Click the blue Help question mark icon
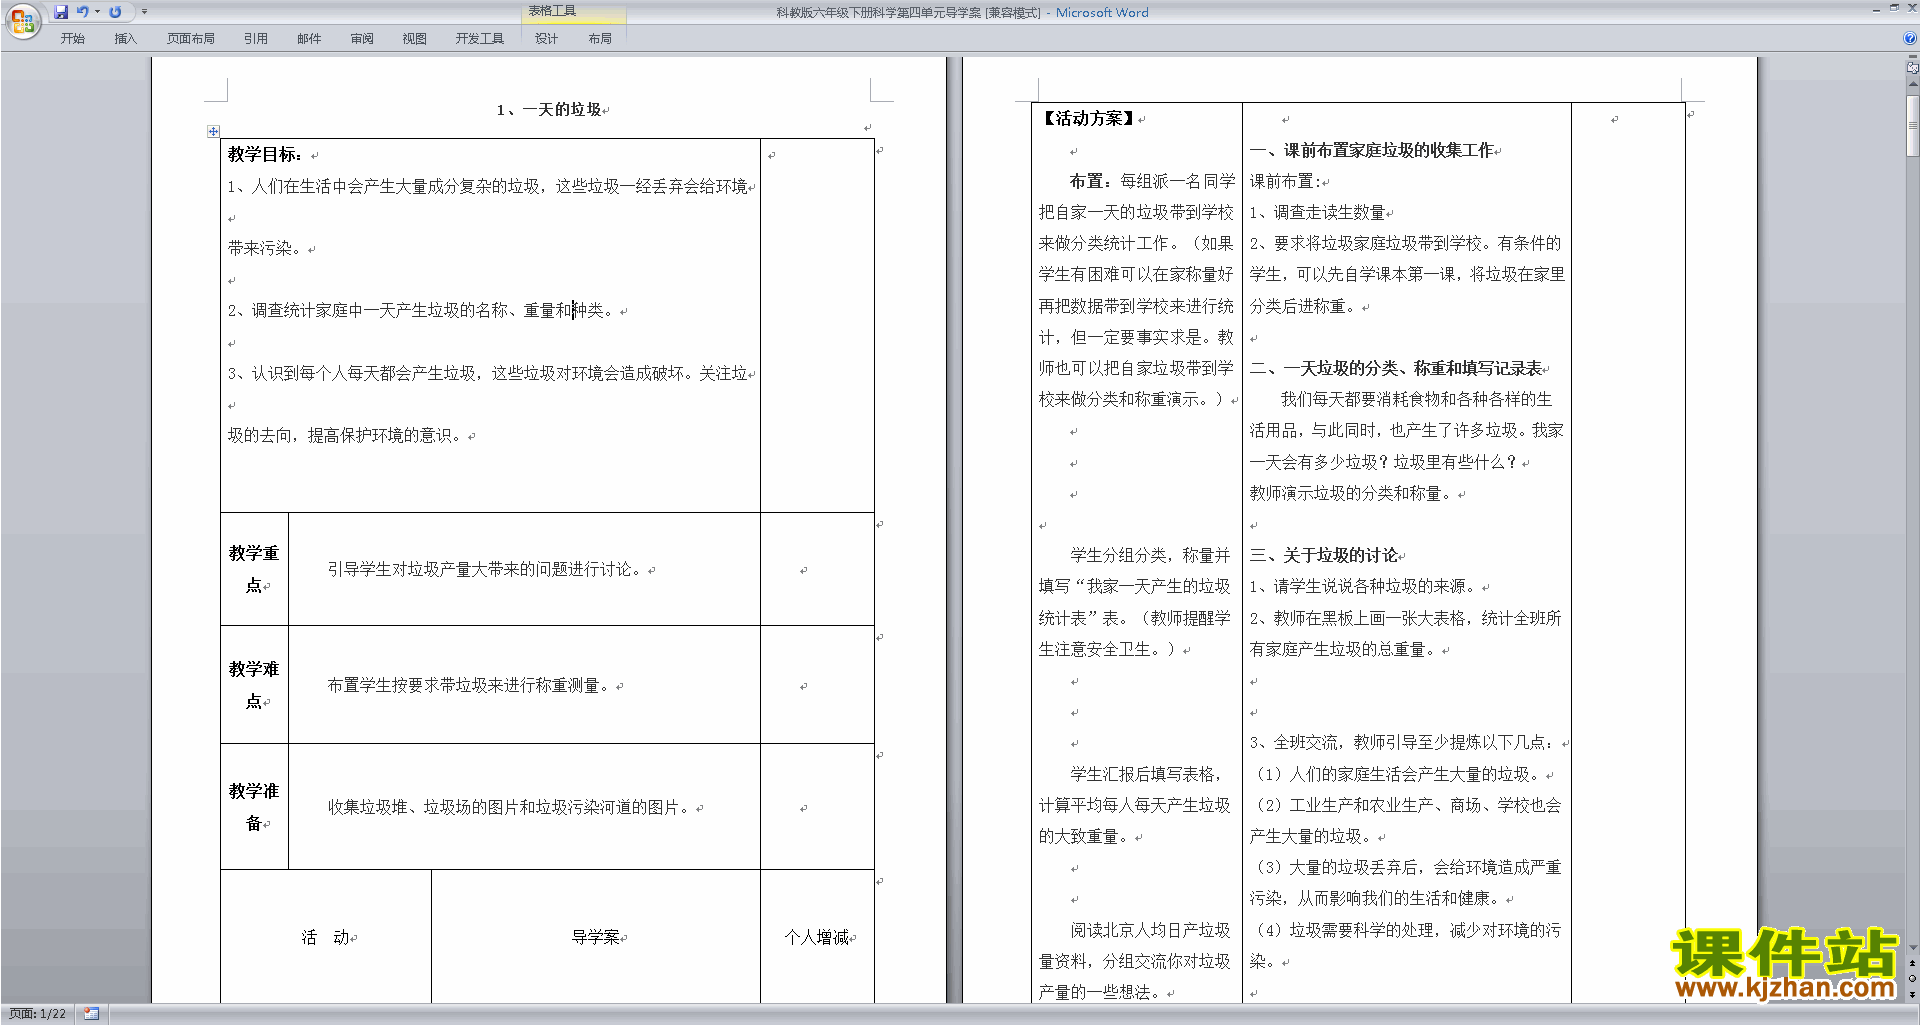The image size is (1920, 1025). point(1910,38)
